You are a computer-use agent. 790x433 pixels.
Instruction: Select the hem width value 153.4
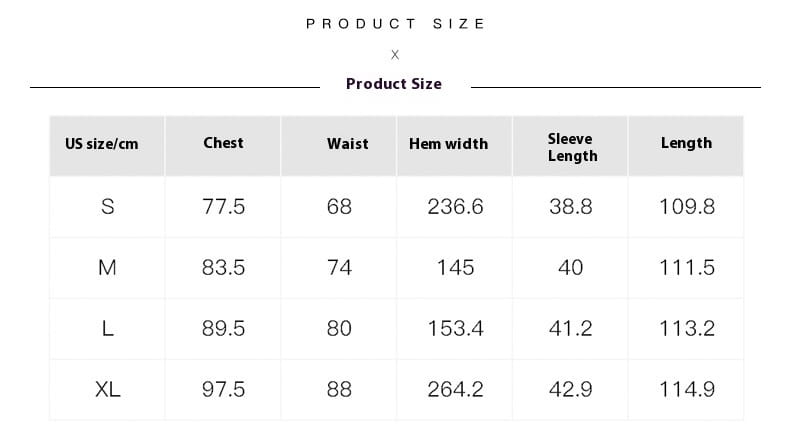coord(455,329)
